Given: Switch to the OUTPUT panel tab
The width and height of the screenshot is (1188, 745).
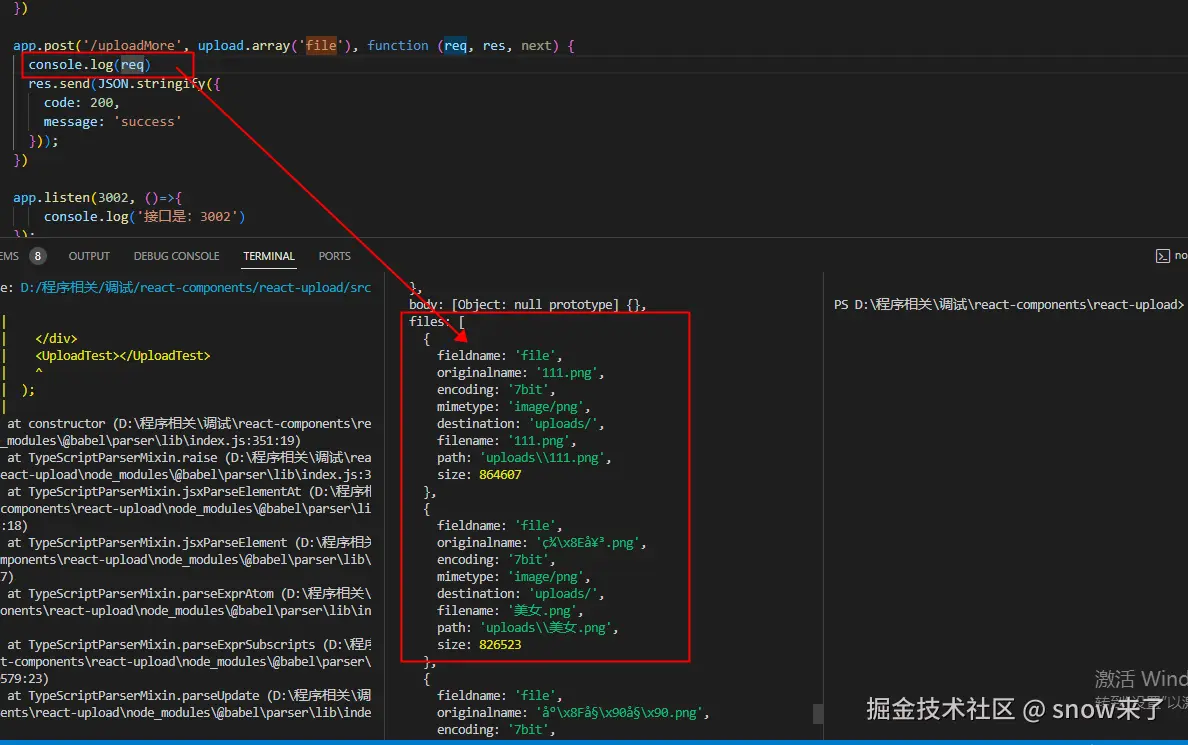Looking at the screenshot, I should (89, 256).
